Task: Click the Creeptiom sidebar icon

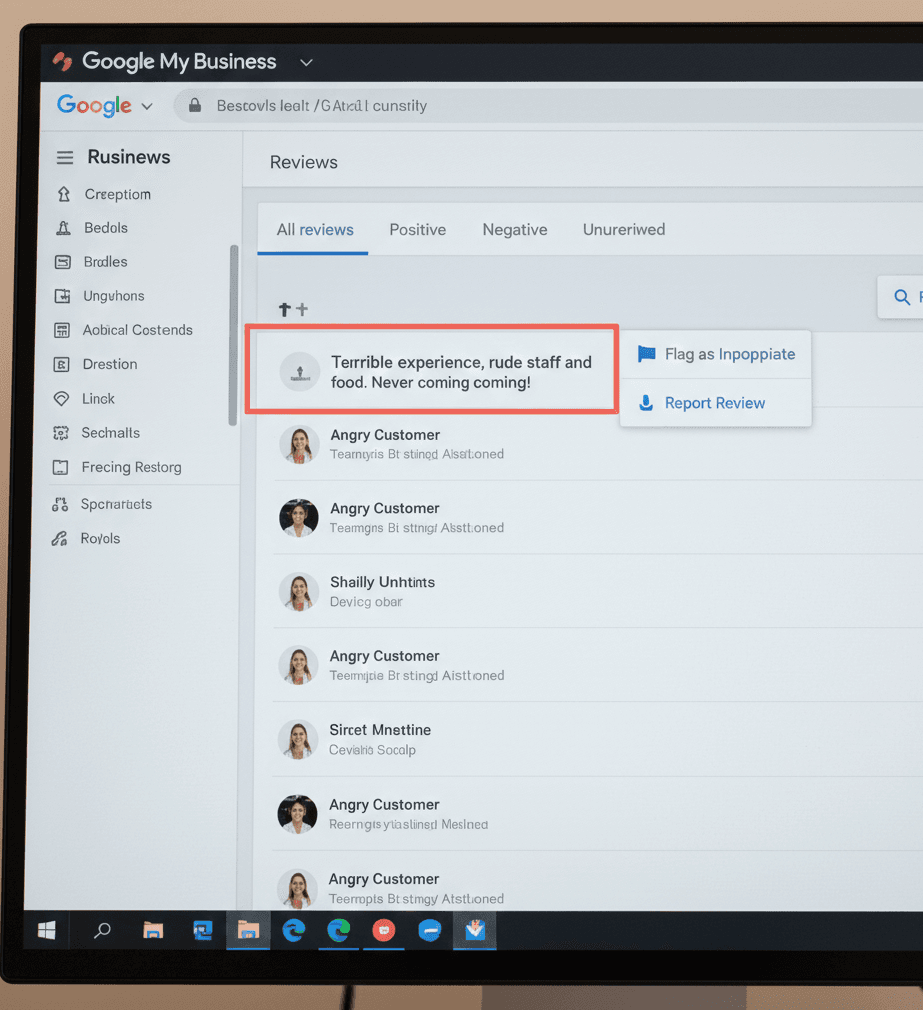Action: (64, 194)
